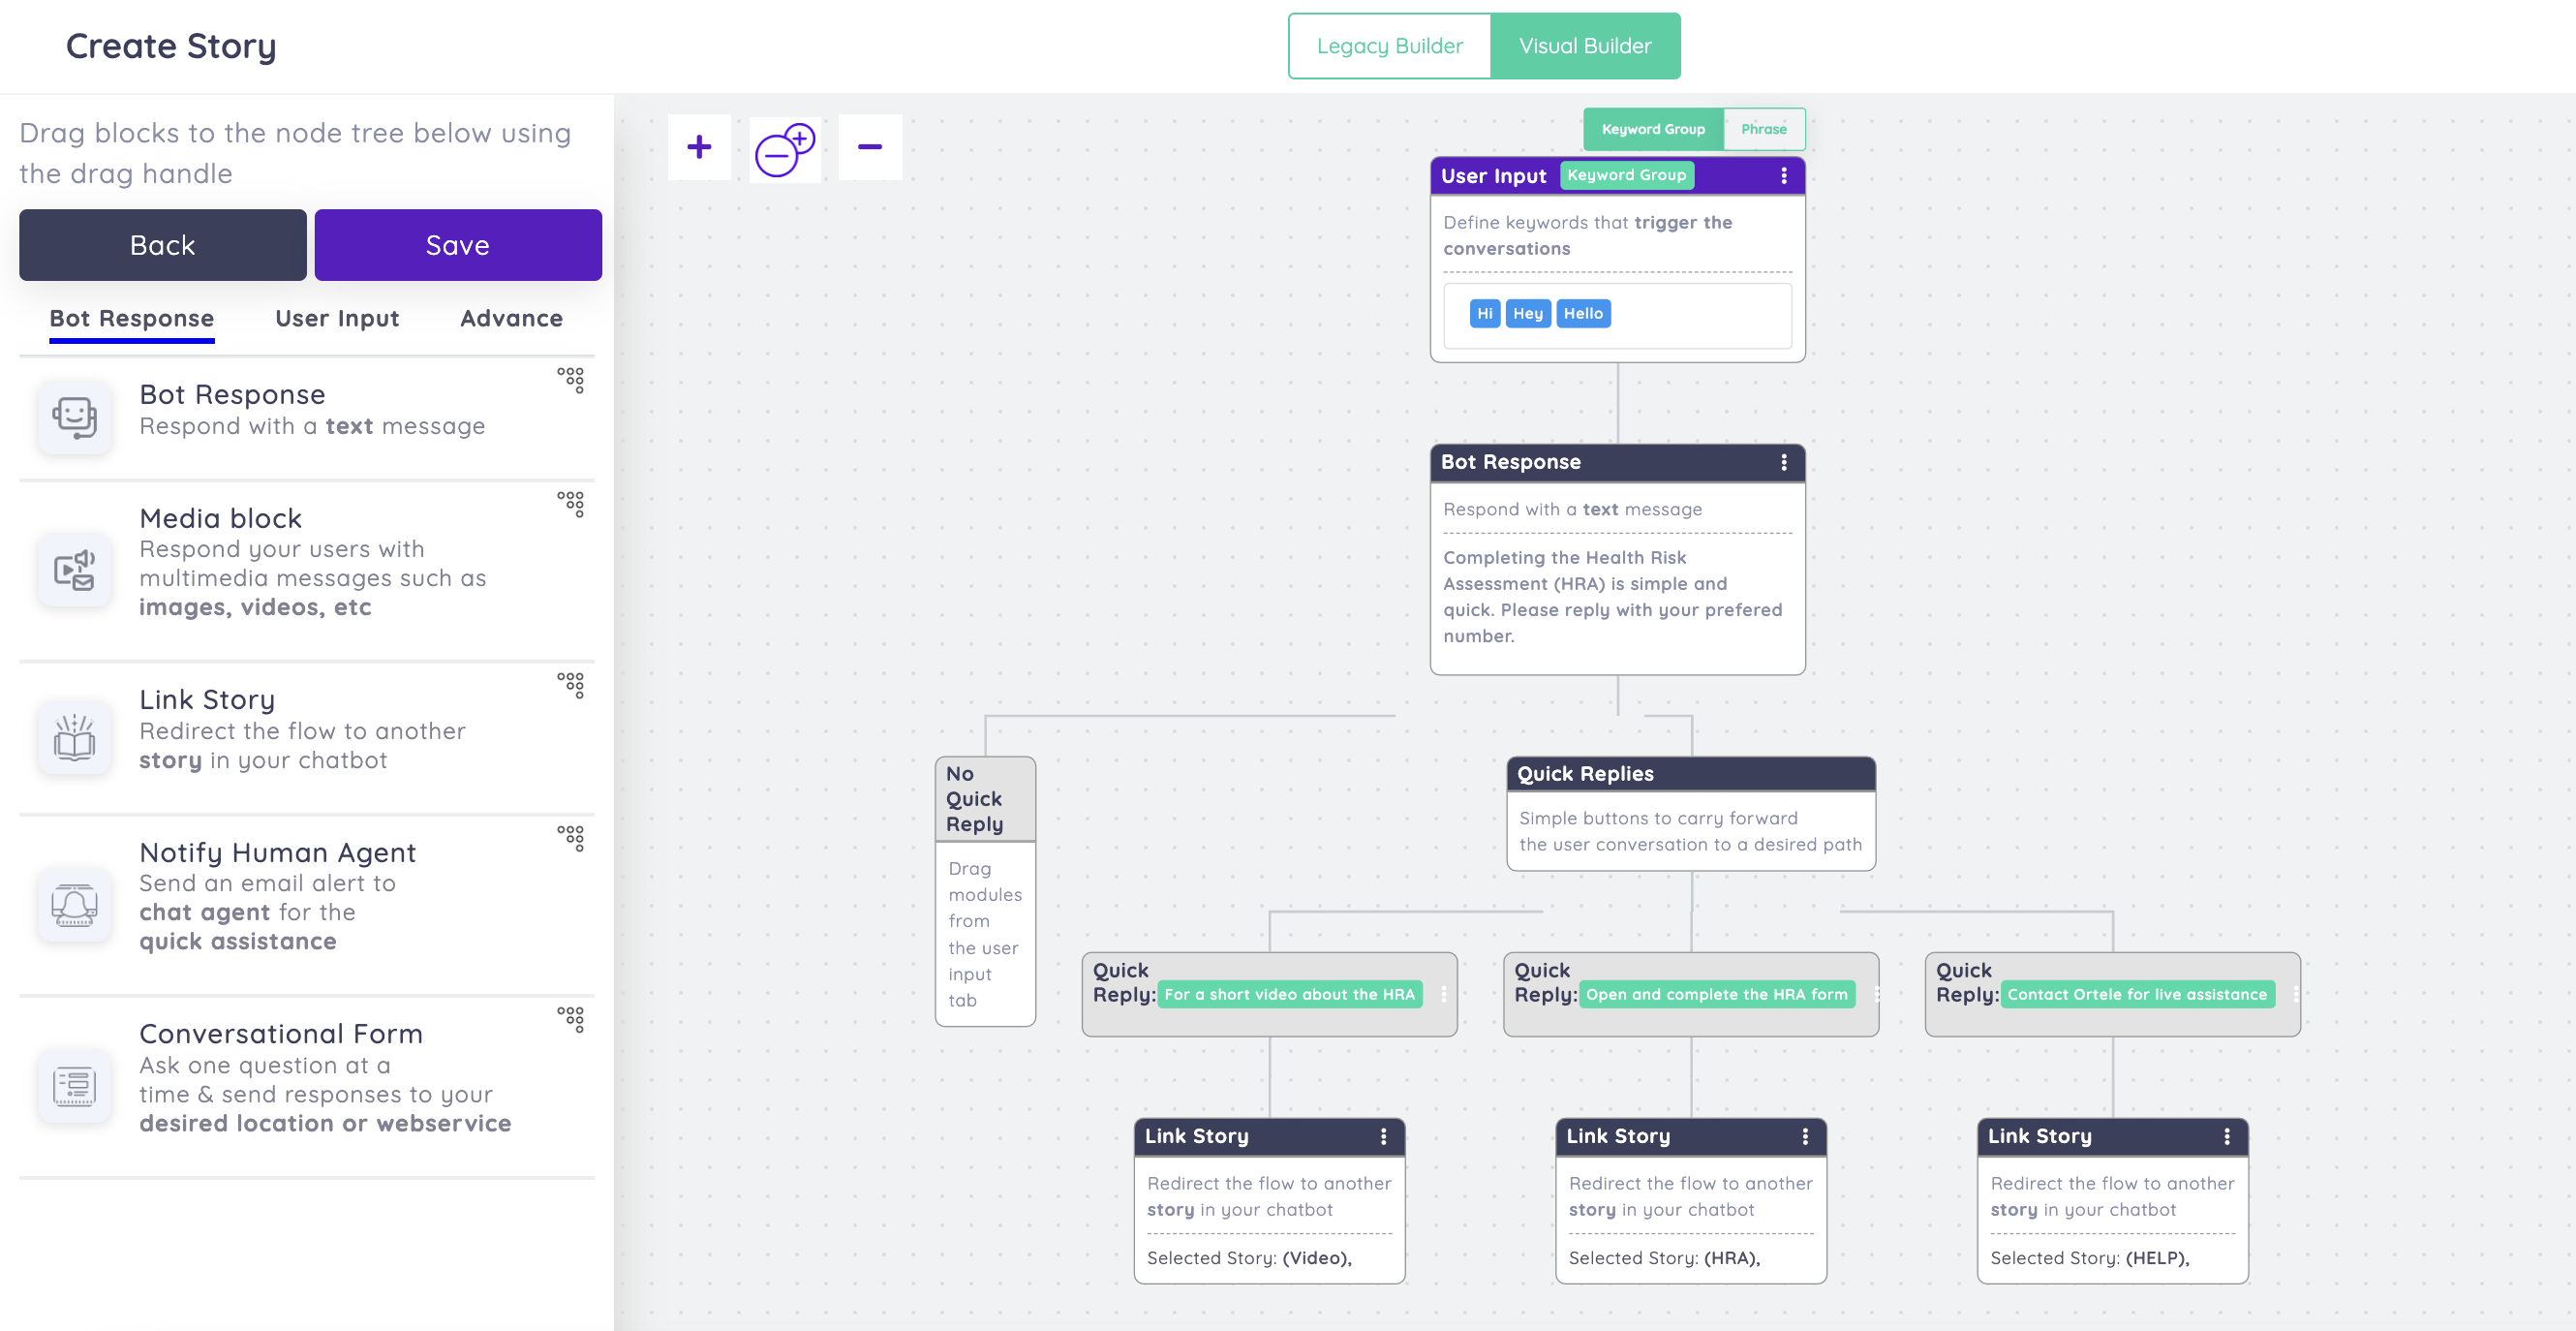Select the Notify Human Agent icon
The width and height of the screenshot is (2576, 1331).
[x=74, y=905]
